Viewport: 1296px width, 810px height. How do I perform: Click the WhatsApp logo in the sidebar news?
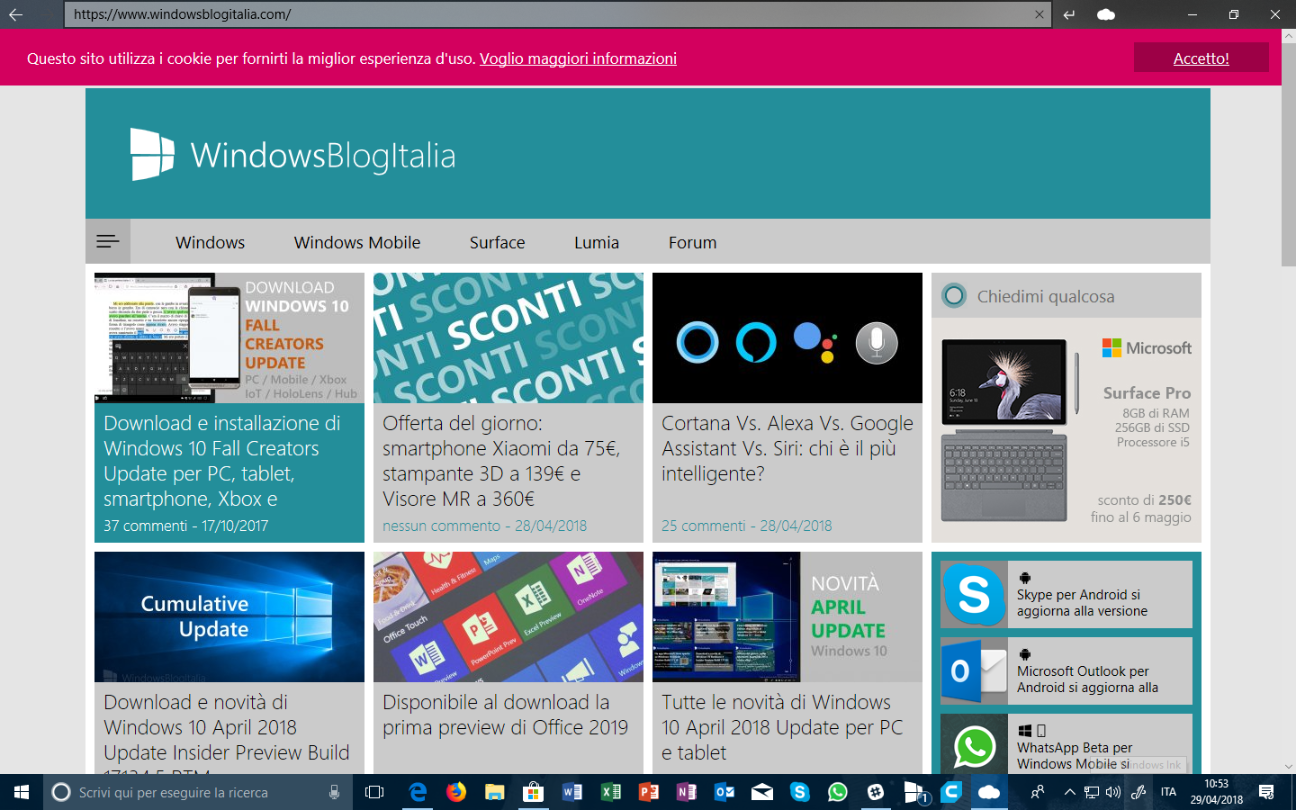974,744
